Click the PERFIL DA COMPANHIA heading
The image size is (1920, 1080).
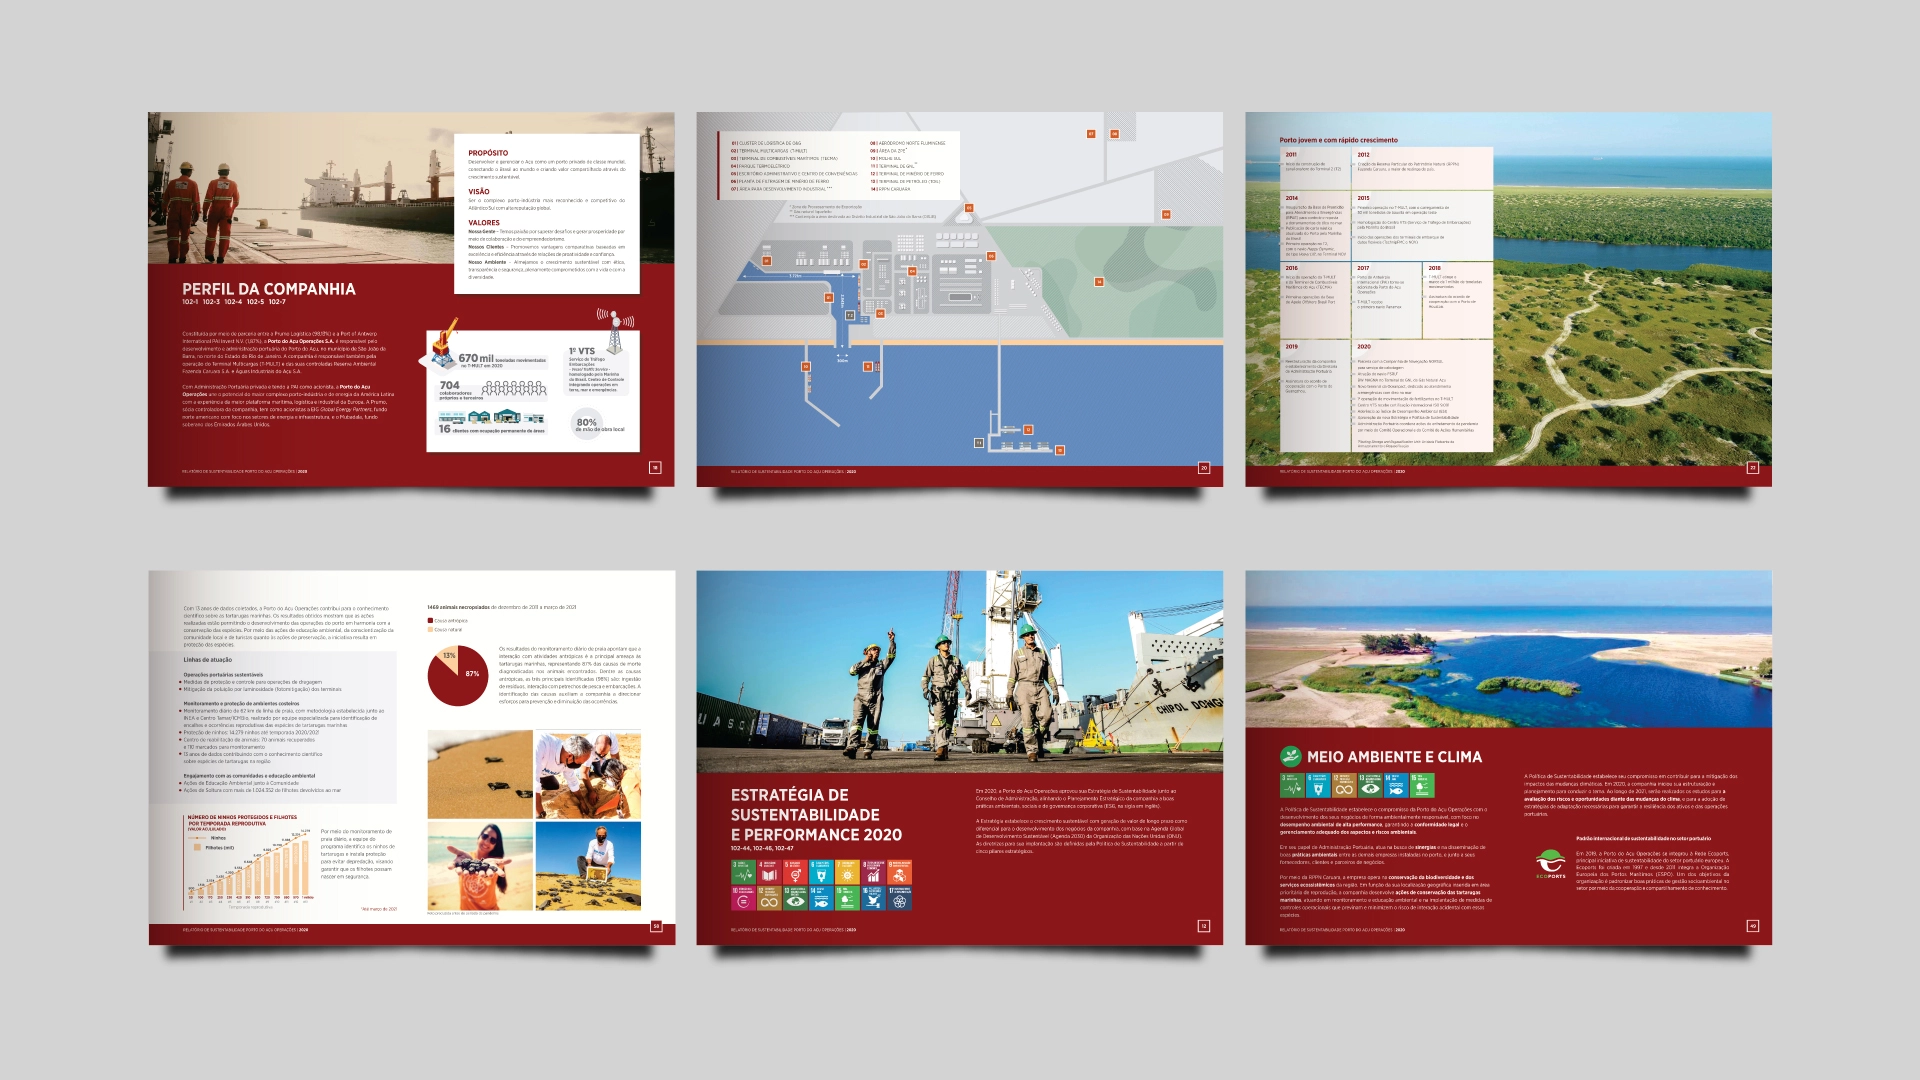point(269,289)
